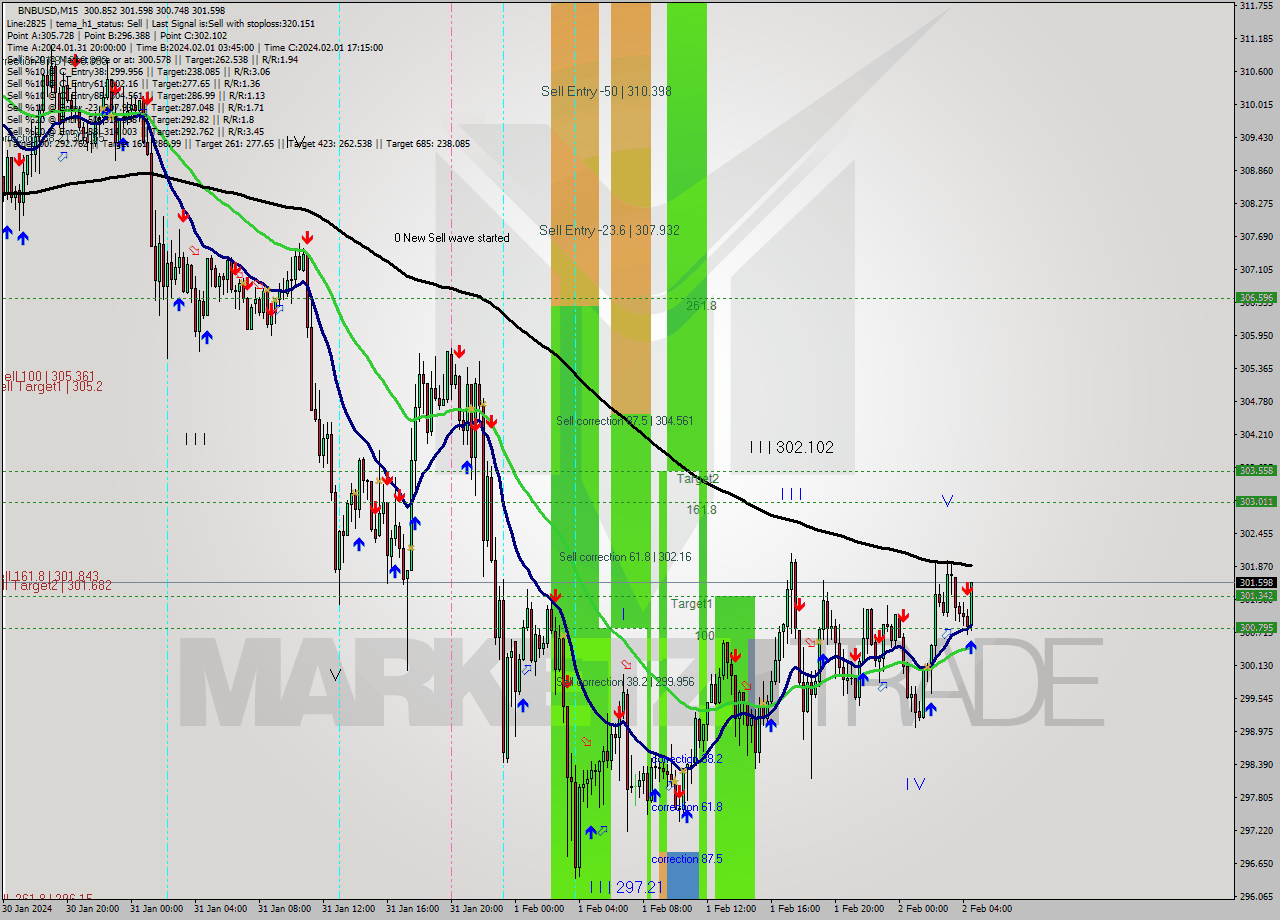
Task: Click the 'BNBUSD,M15' symbol title
Action: tap(49, 9)
